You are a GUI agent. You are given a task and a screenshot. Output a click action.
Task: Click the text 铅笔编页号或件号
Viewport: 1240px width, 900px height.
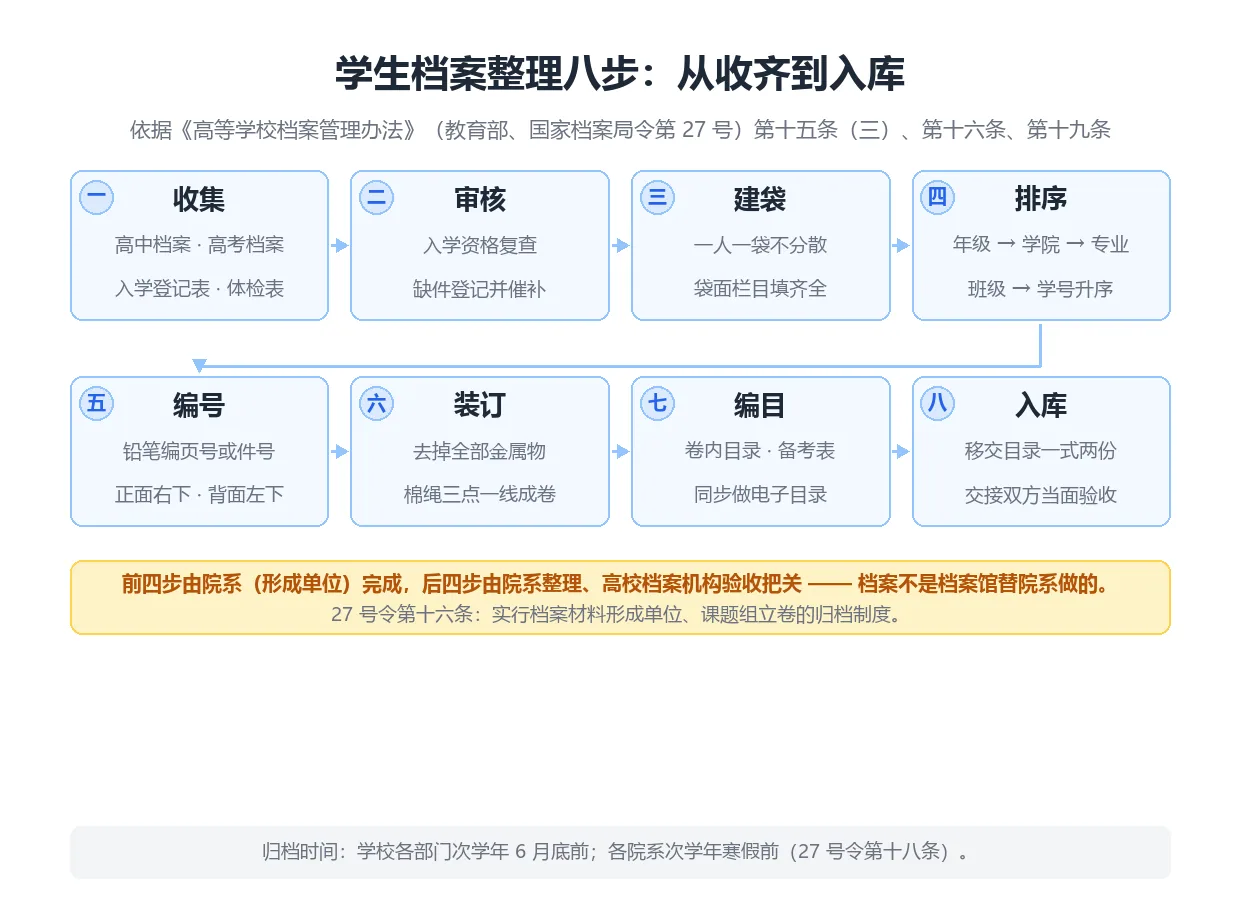[199, 451]
